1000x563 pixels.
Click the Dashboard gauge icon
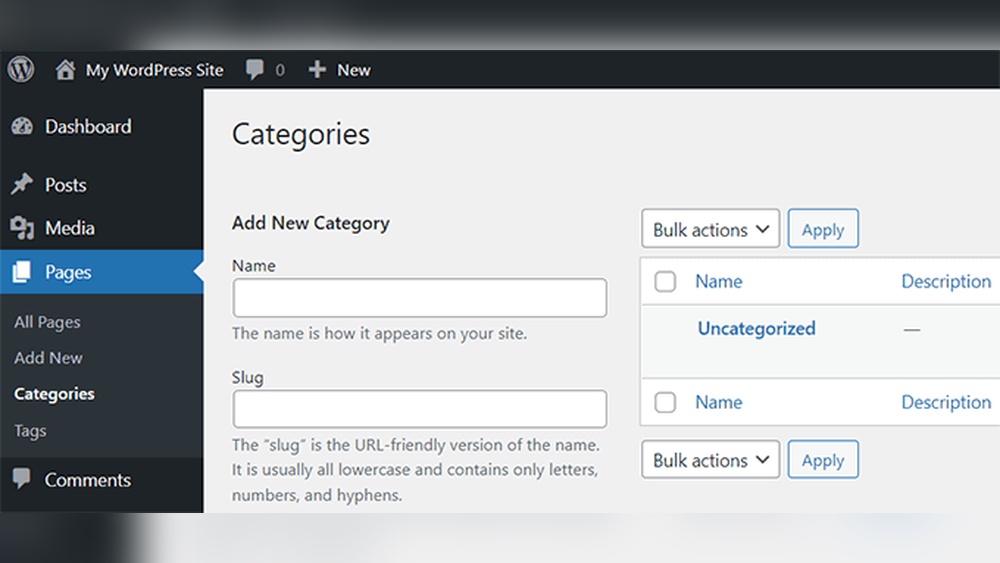click(22, 126)
